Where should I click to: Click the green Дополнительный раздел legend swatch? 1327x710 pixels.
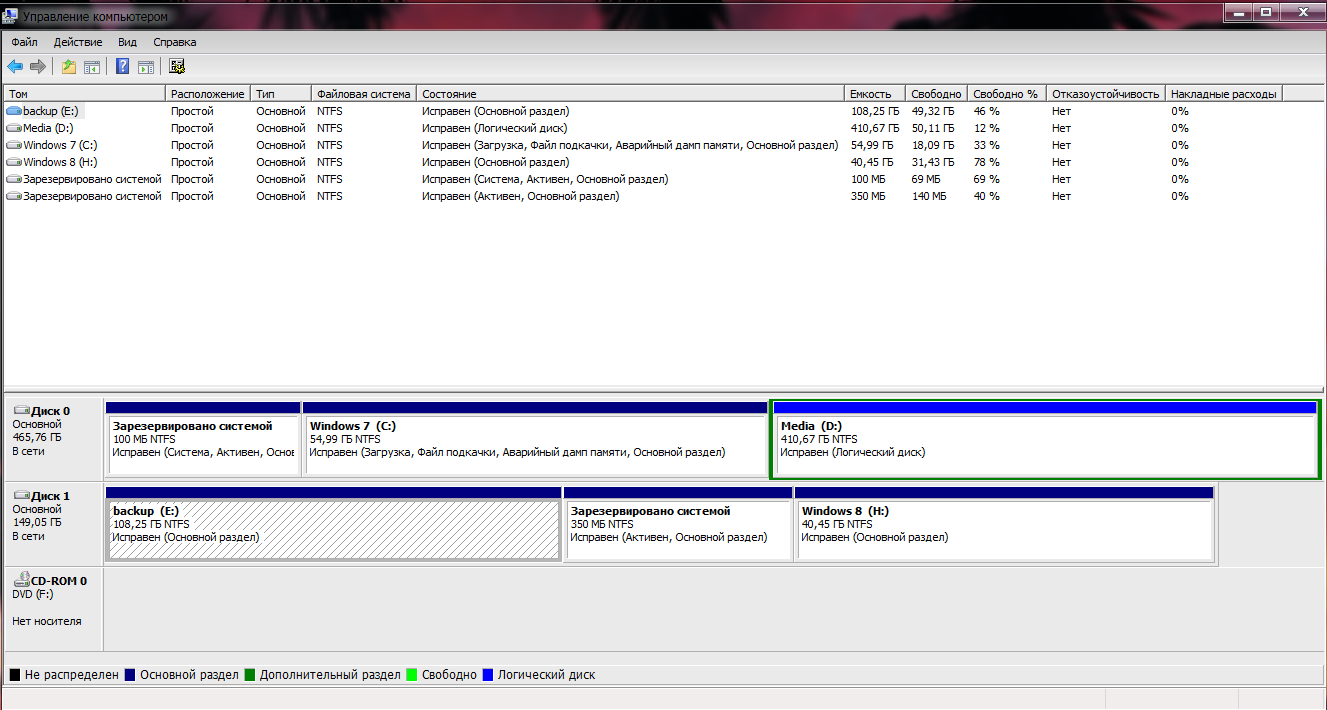[250, 675]
